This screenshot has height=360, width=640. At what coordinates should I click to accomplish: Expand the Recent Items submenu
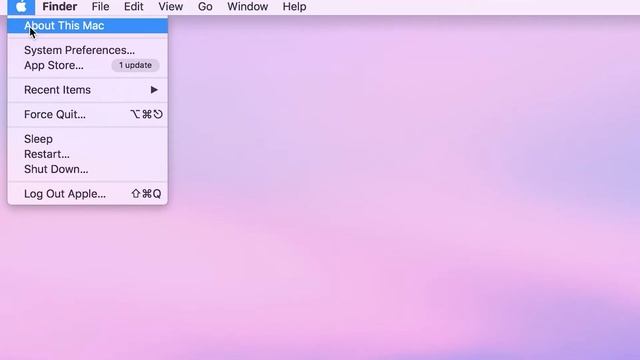point(87,90)
